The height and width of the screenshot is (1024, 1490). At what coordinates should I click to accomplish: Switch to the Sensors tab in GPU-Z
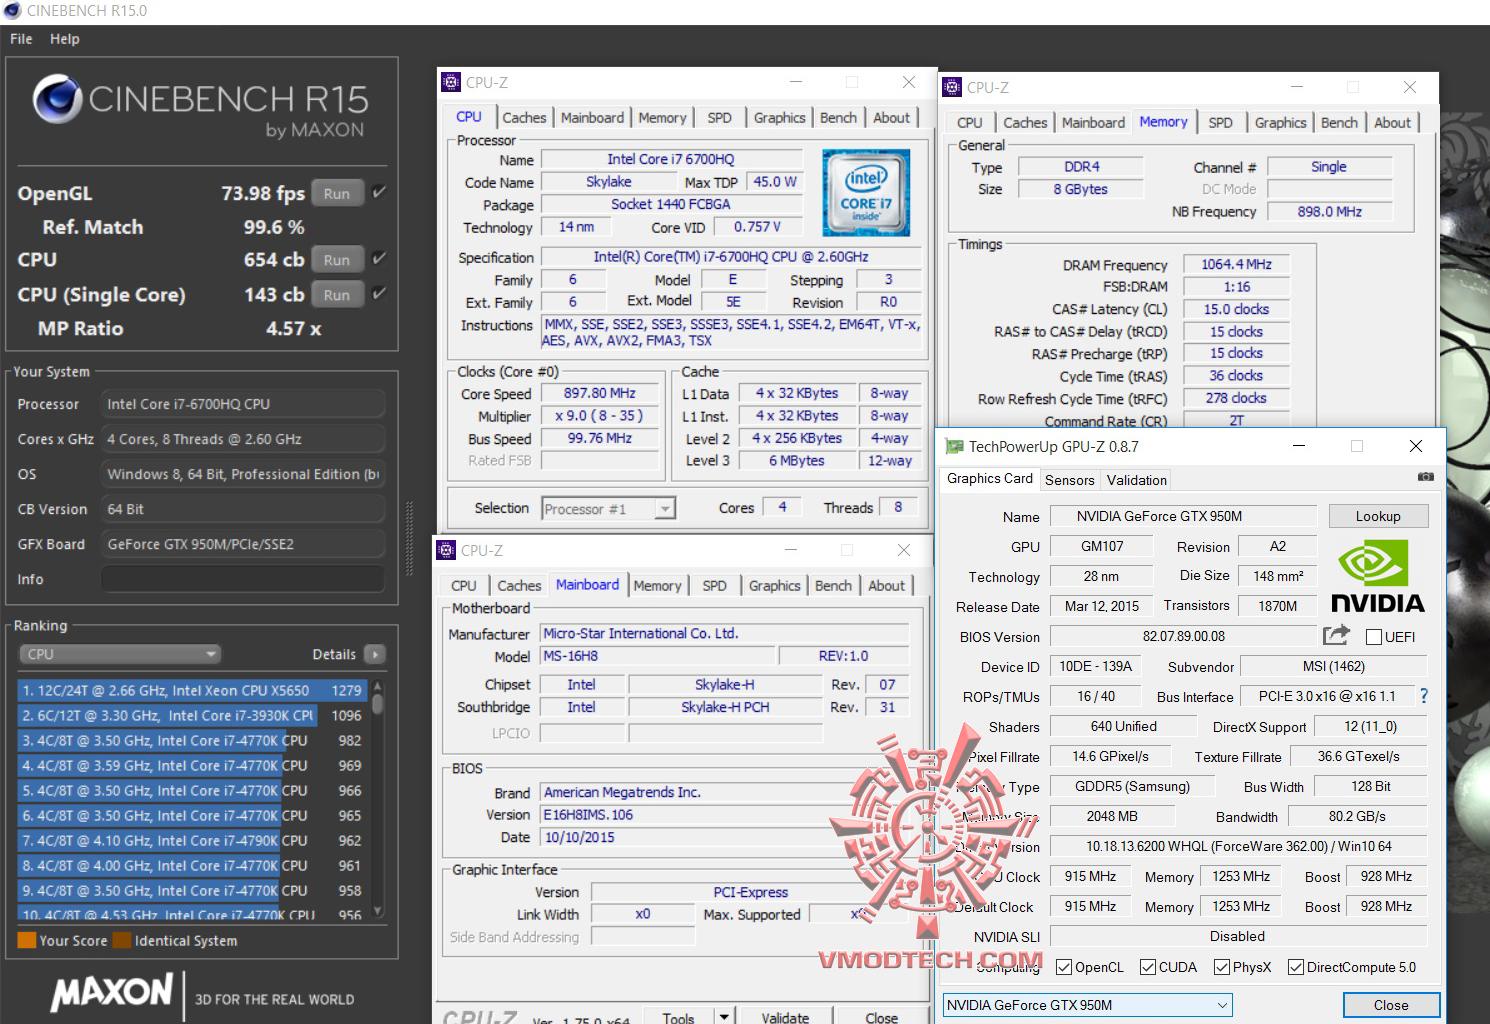click(1069, 480)
